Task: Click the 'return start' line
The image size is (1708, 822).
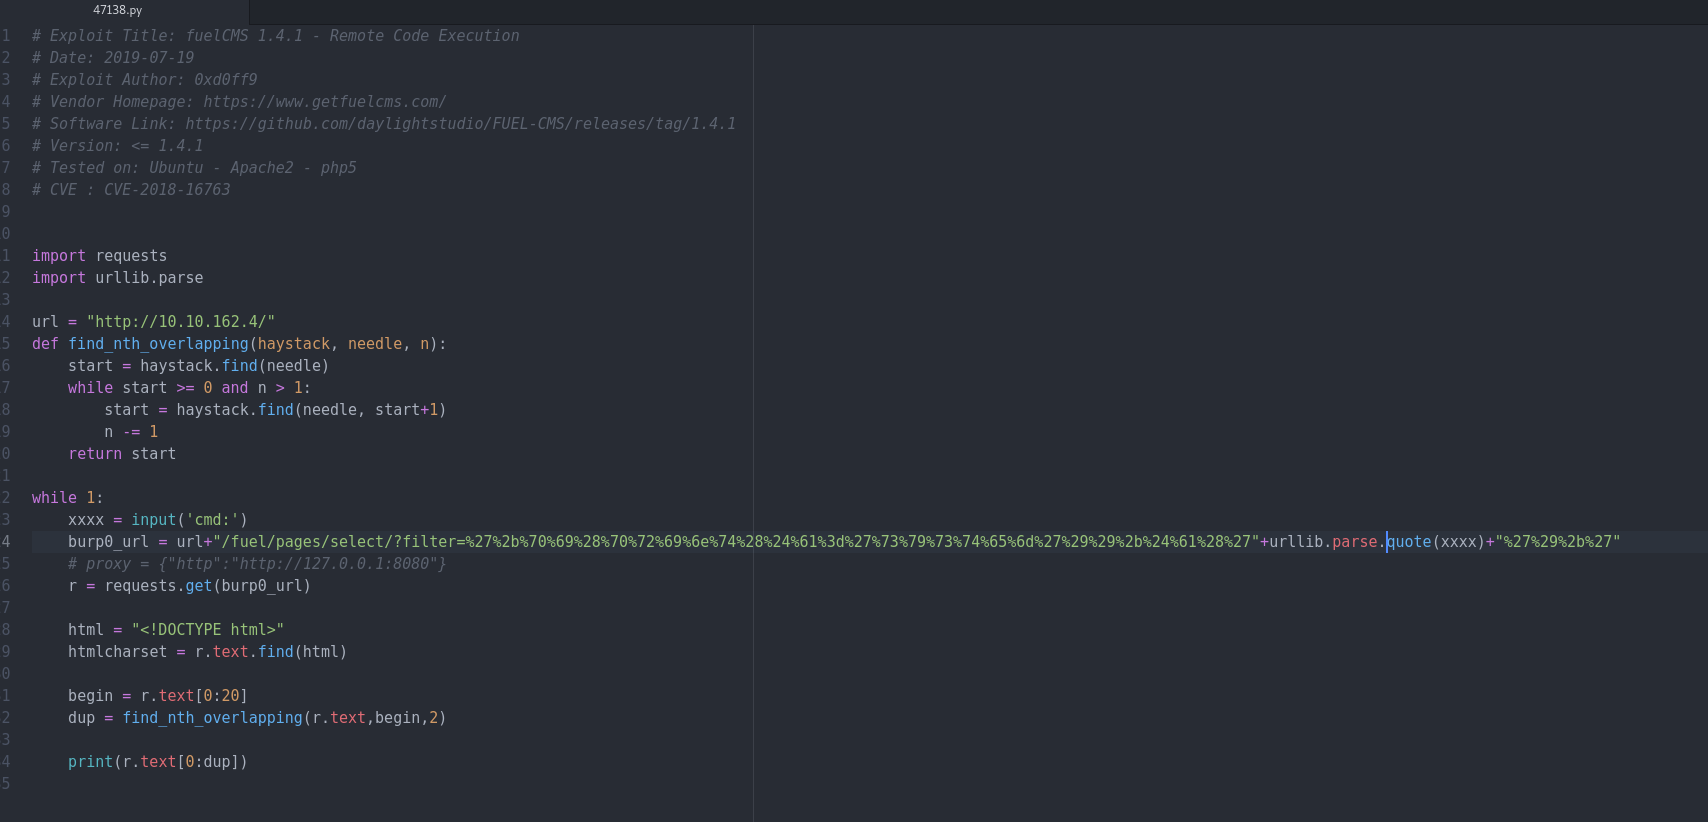Action: point(122,454)
